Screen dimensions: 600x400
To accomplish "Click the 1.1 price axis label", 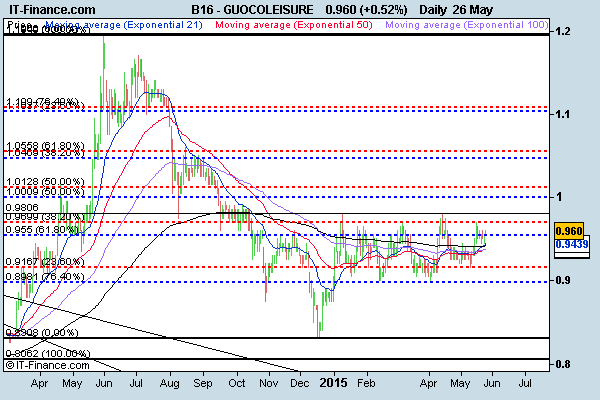I will pos(562,114).
